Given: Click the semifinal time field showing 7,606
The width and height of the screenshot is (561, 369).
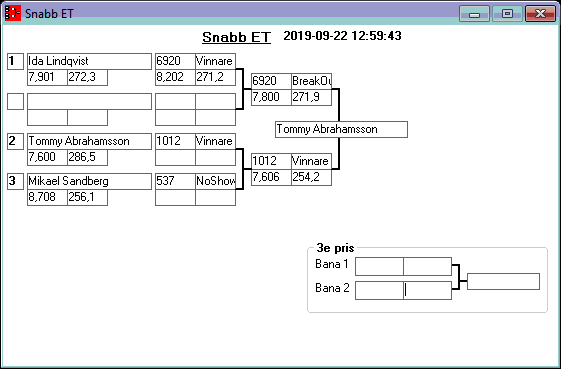Looking at the screenshot, I should (x=271, y=178).
